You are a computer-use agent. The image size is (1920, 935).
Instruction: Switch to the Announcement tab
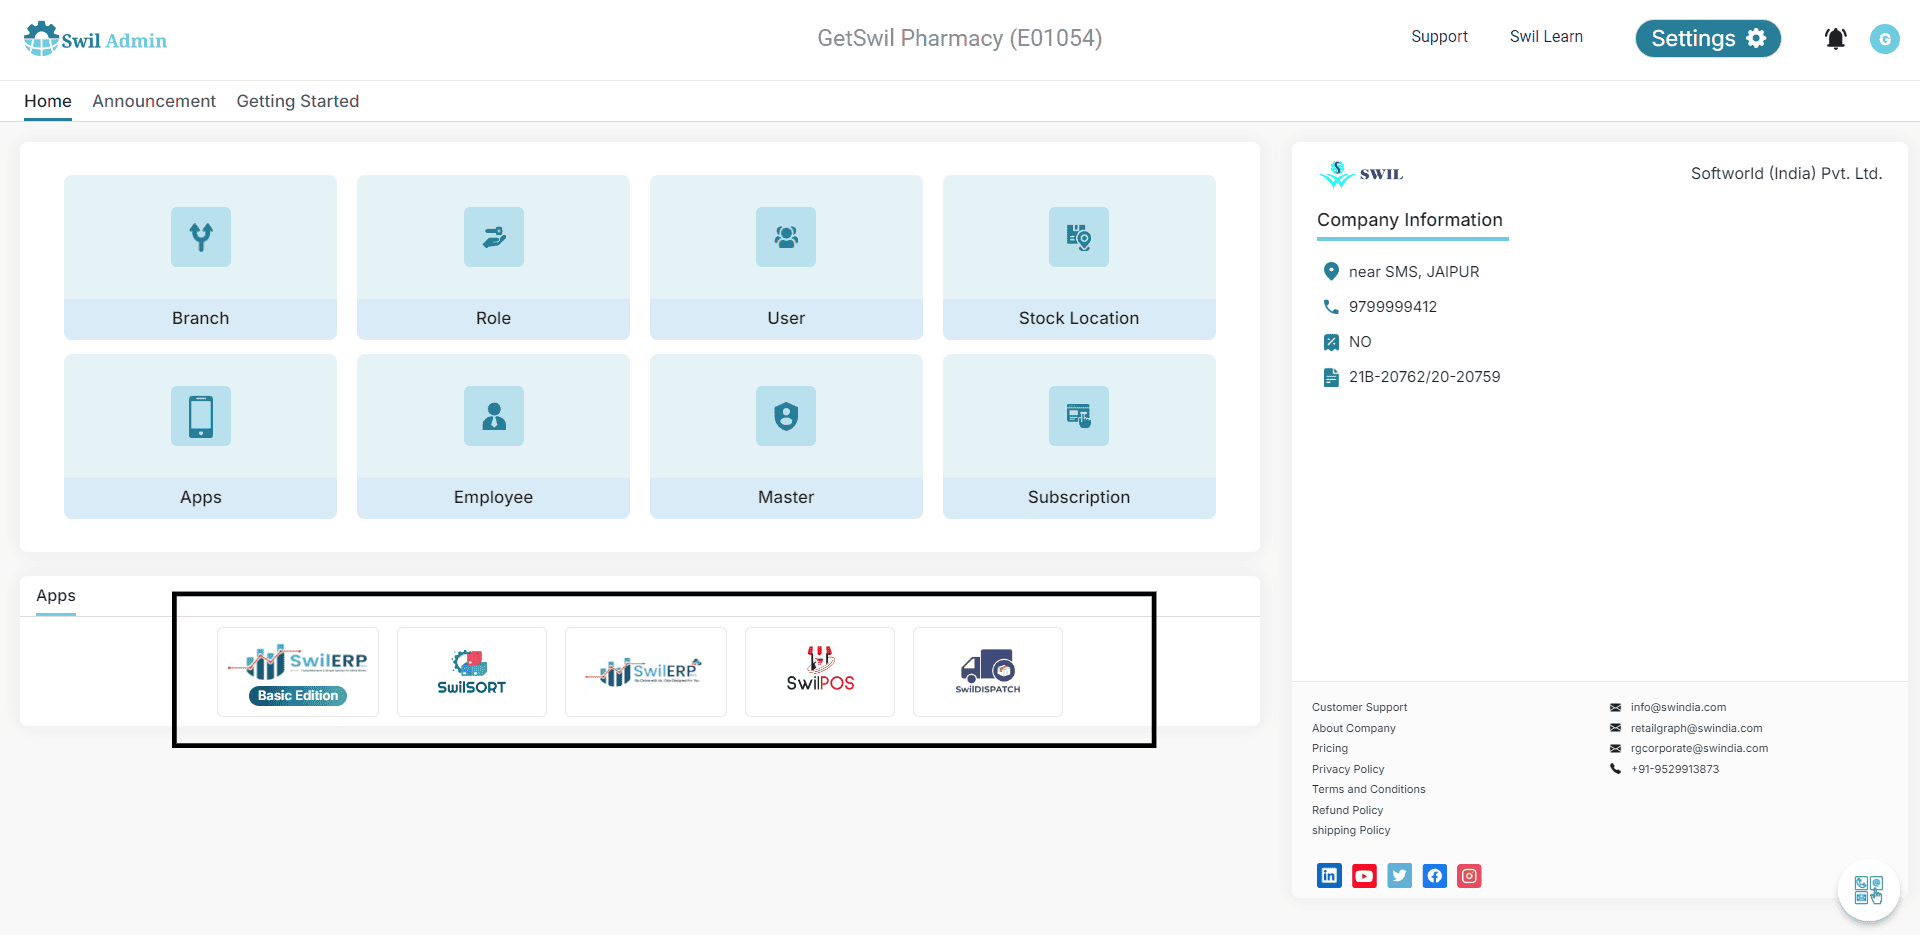[x=154, y=101]
